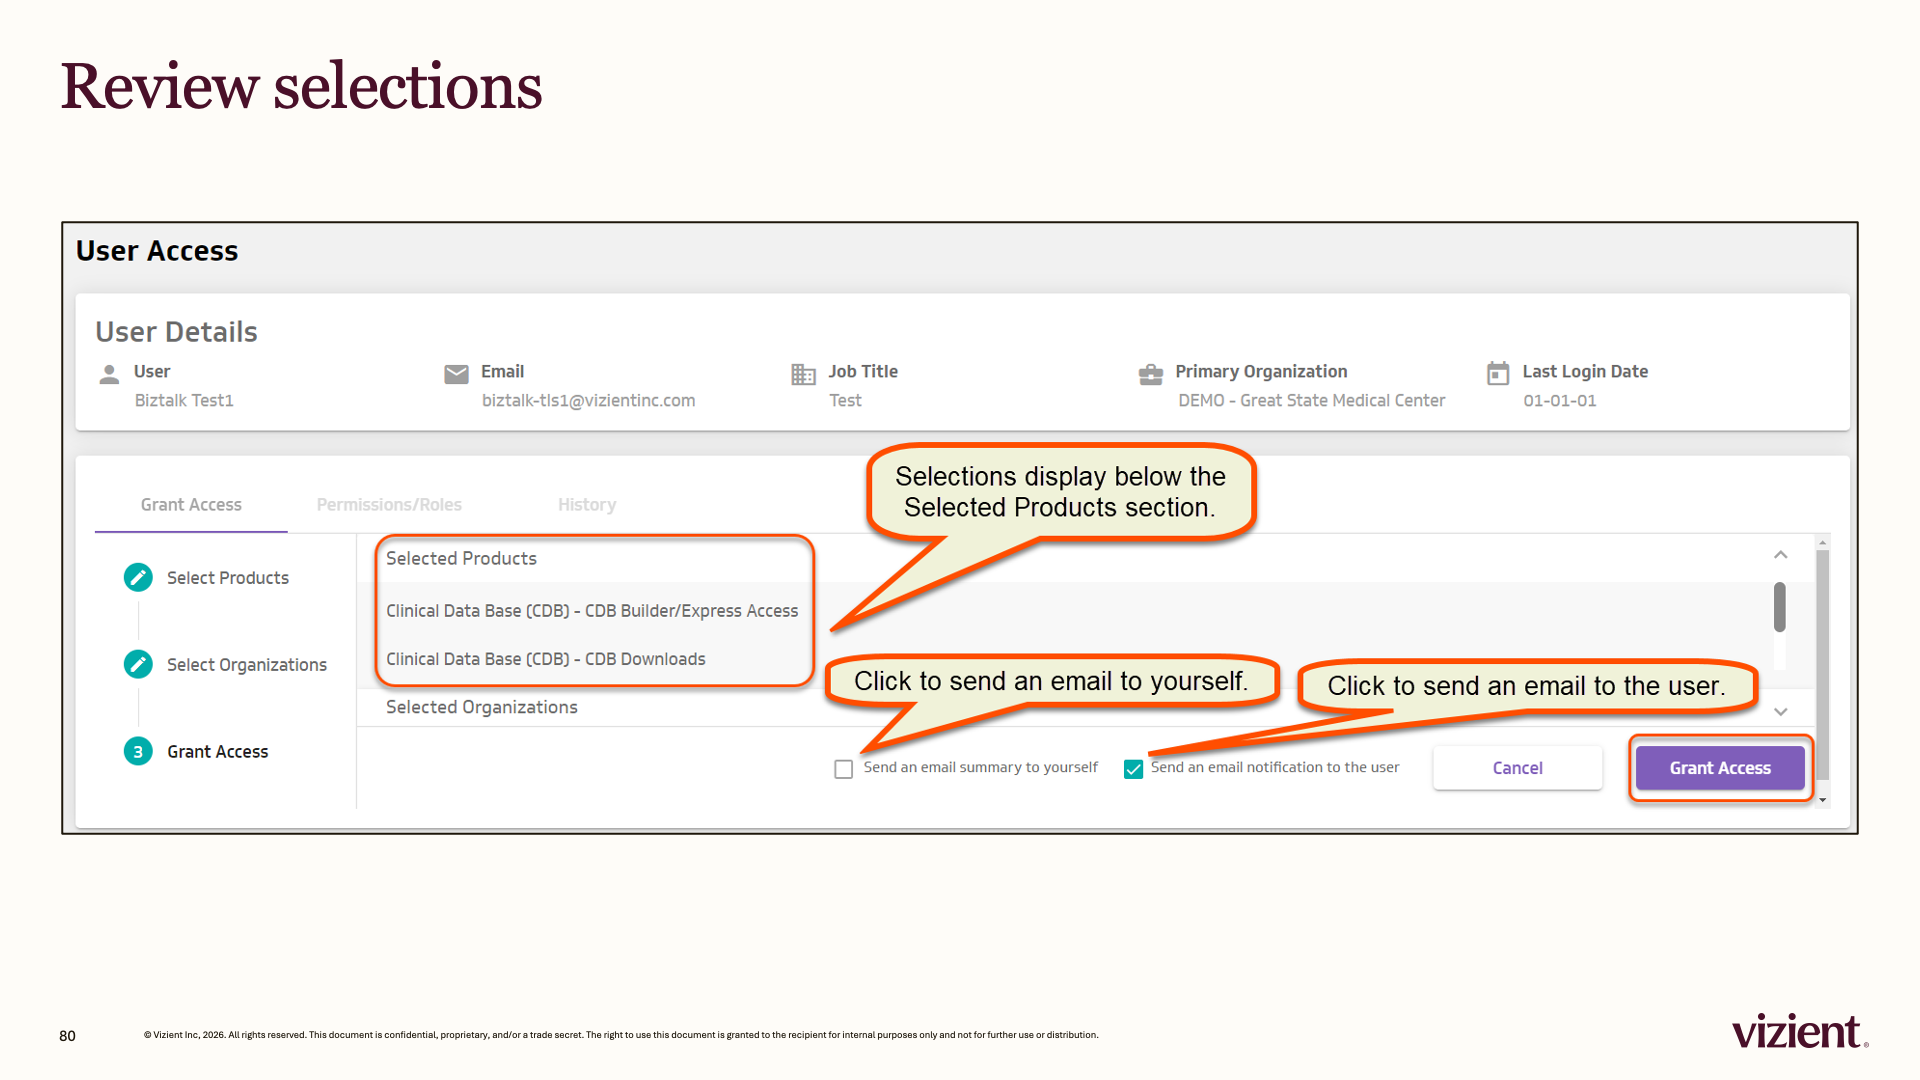The image size is (1920, 1080).
Task: Switch to the Grant Access tab
Action: tap(191, 505)
